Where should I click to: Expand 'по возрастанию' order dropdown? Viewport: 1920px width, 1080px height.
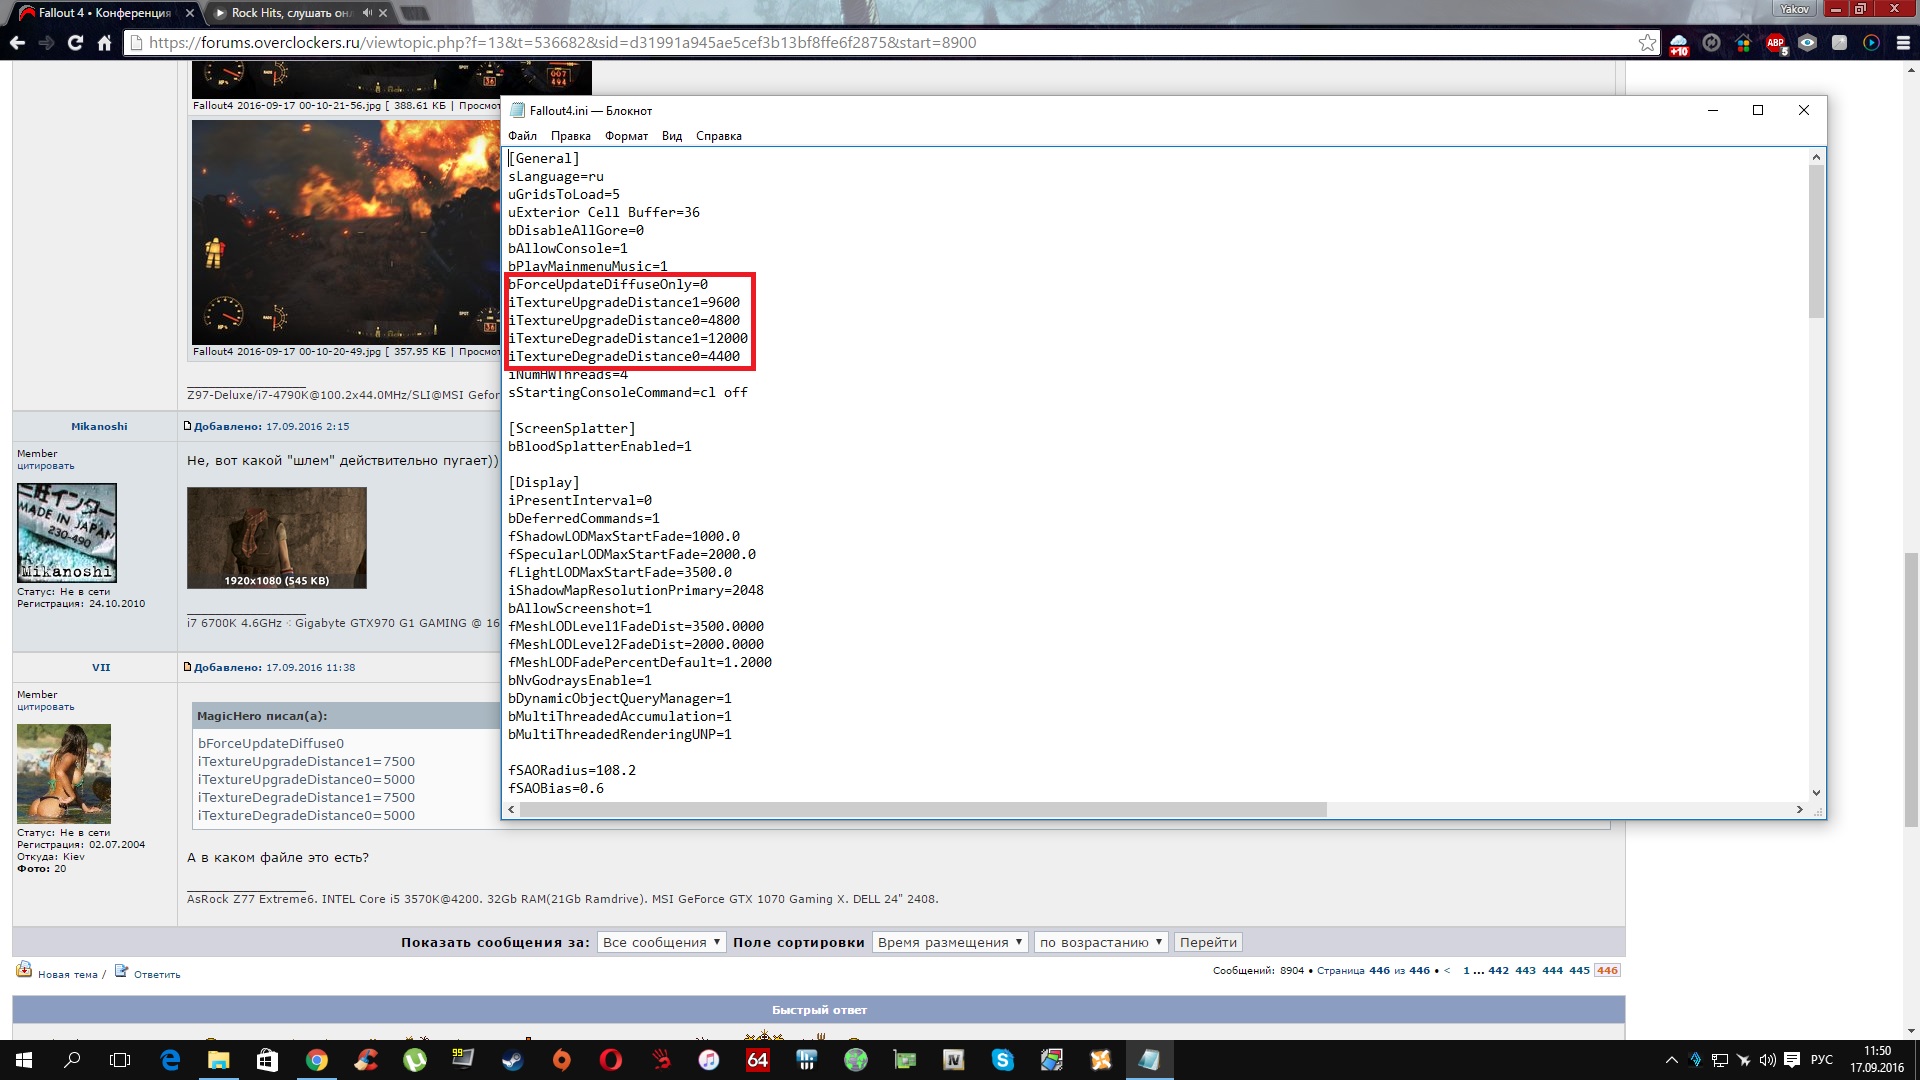1100,942
